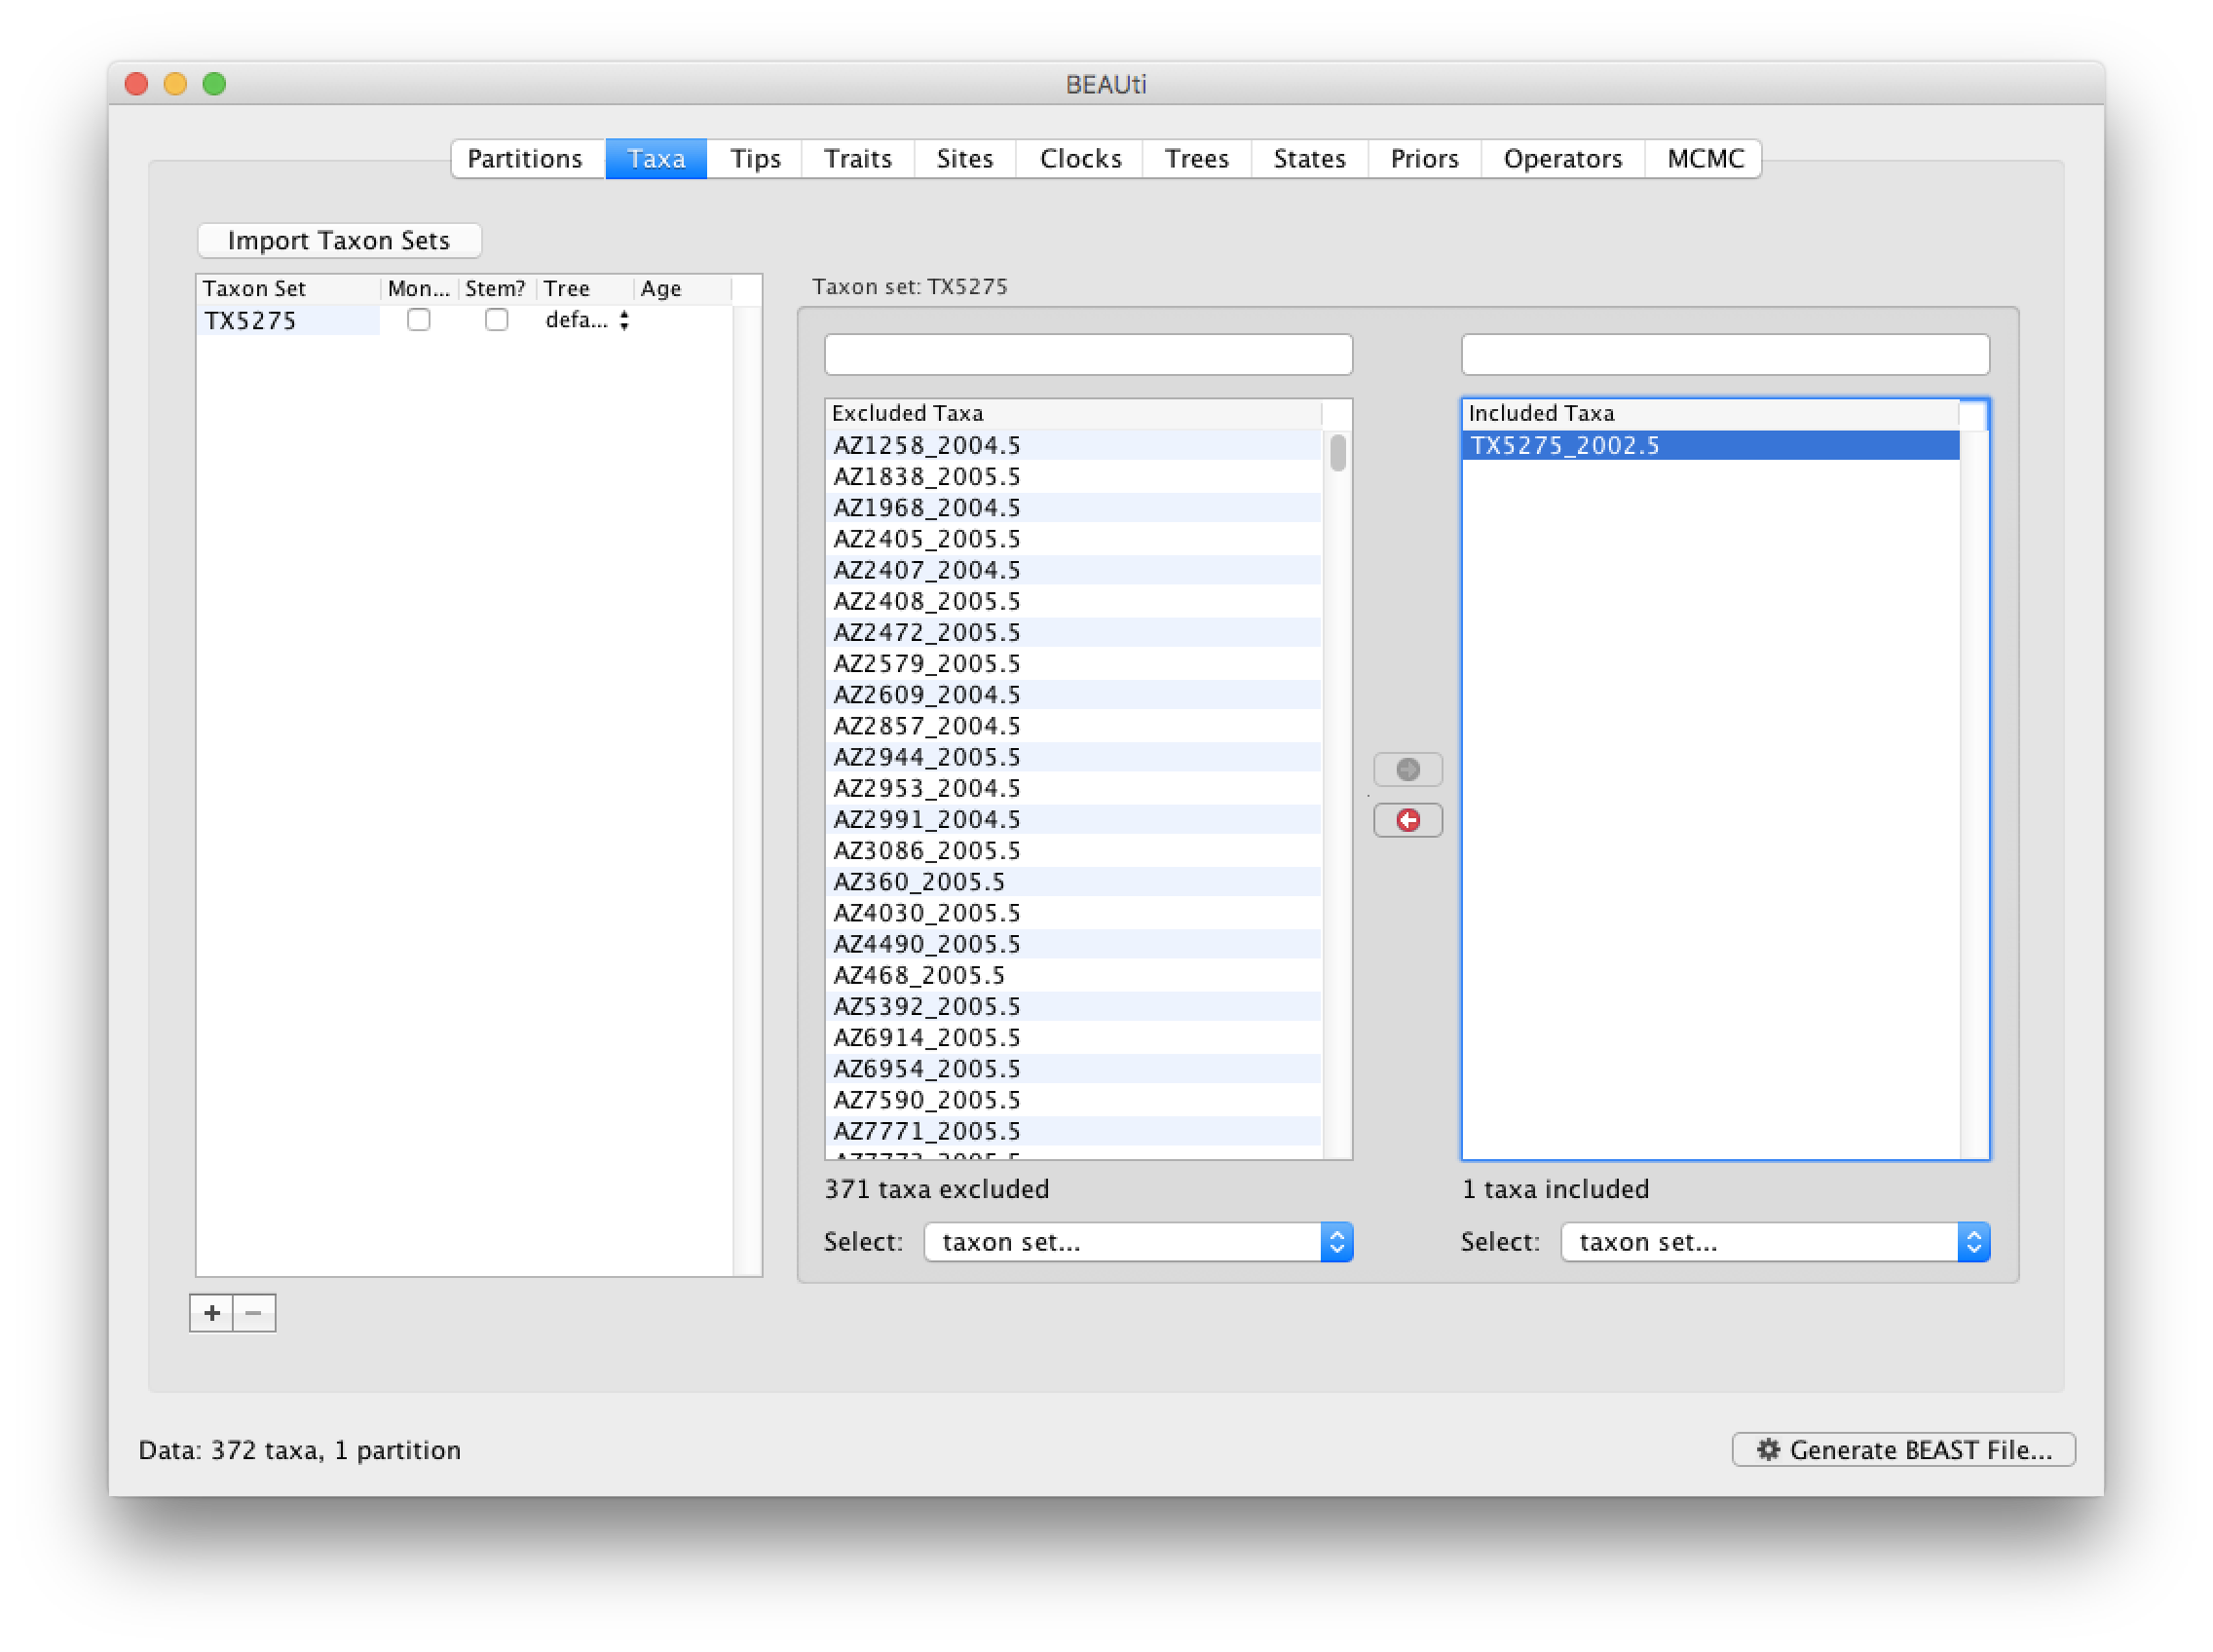Open Tree dropdown for TX5275 taxon set
The height and width of the screenshot is (1652, 2213).
(x=587, y=320)
